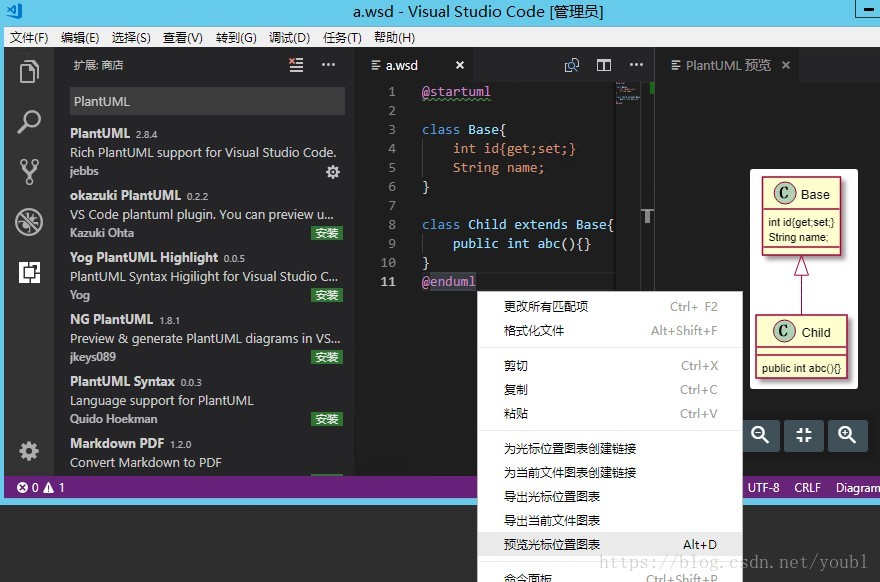
Task: Choose 格式化文件 from context menu
Action: pyautogui.click(x=610, y=331)
